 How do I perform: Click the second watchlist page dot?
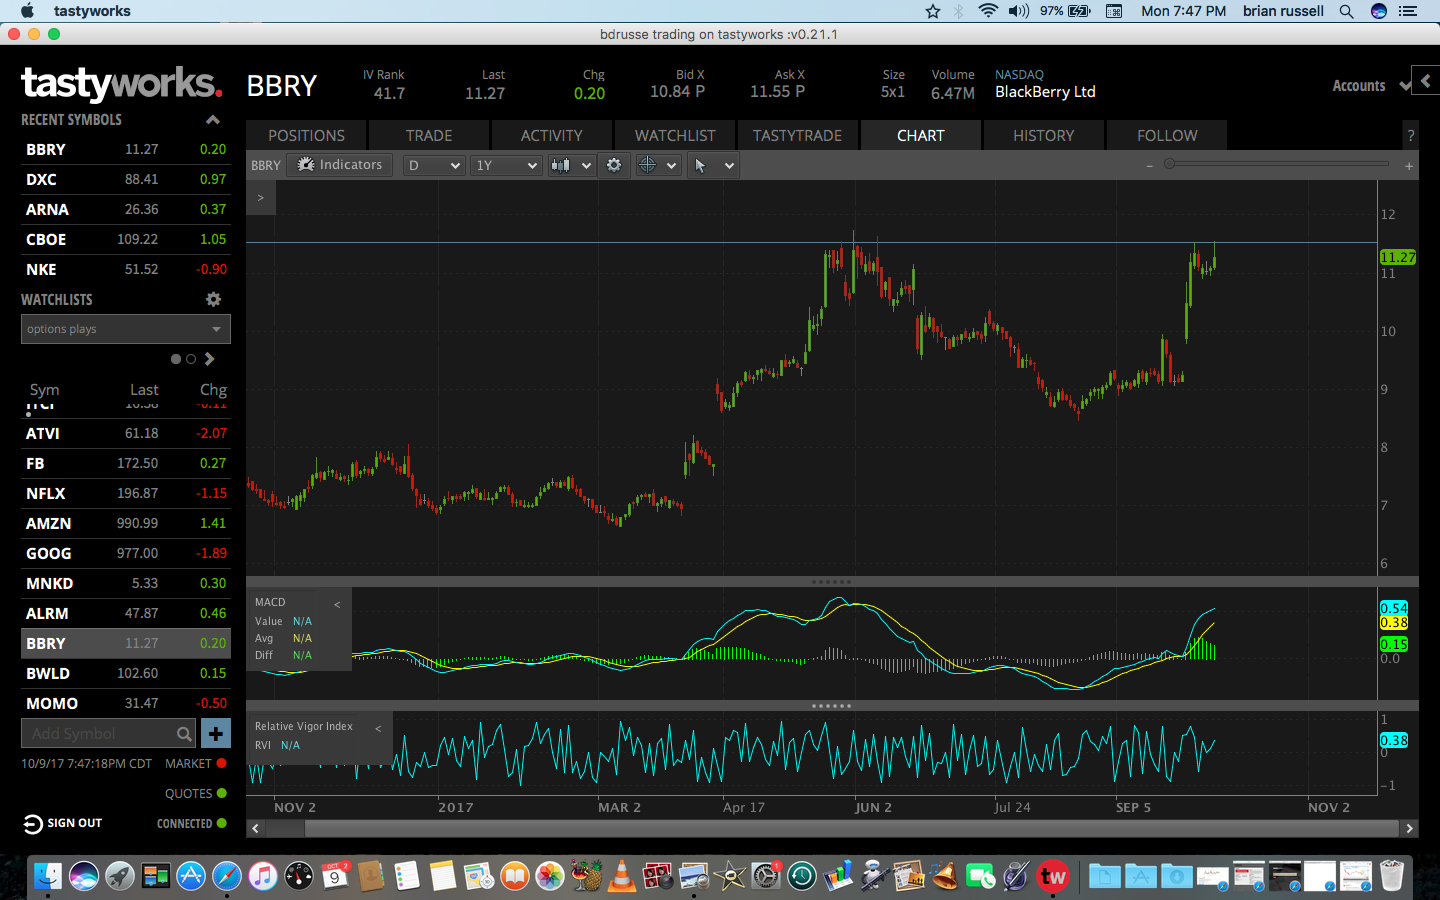pos(191,359)
